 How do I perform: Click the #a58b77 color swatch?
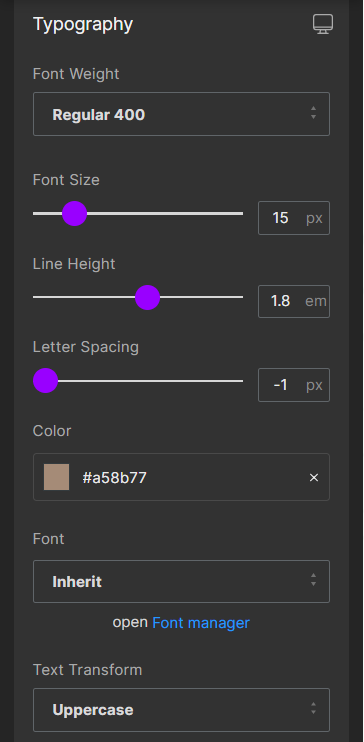[x=56, y=477]
